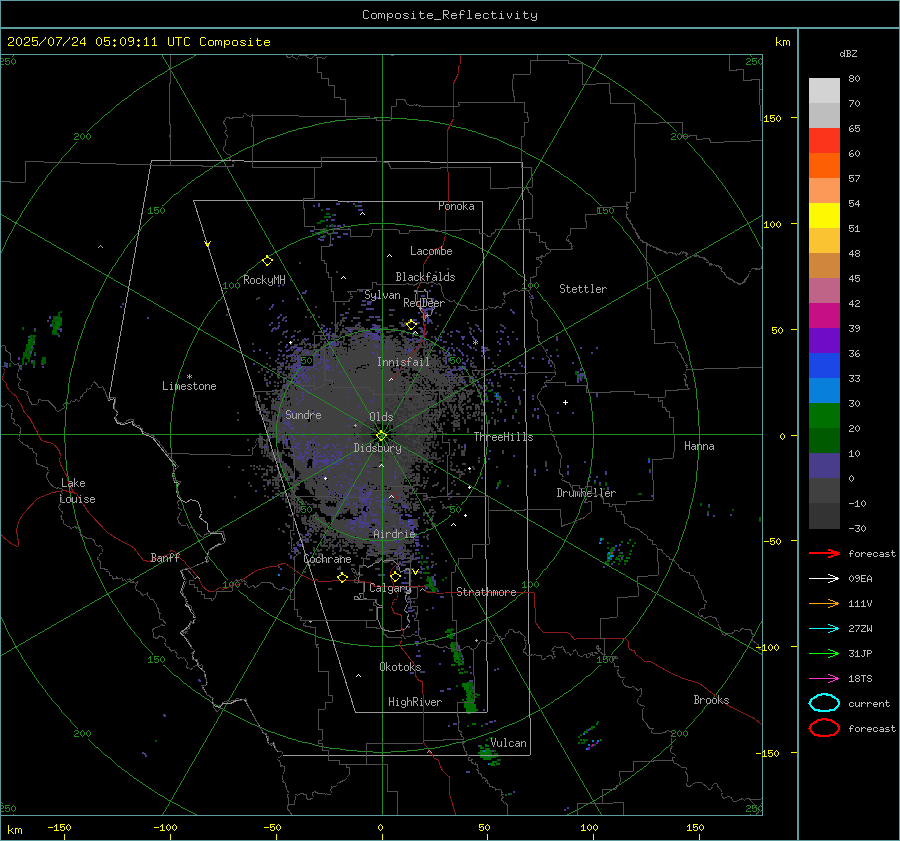Click the Limestone location label

pyautogui.click(x=189, y=386)
